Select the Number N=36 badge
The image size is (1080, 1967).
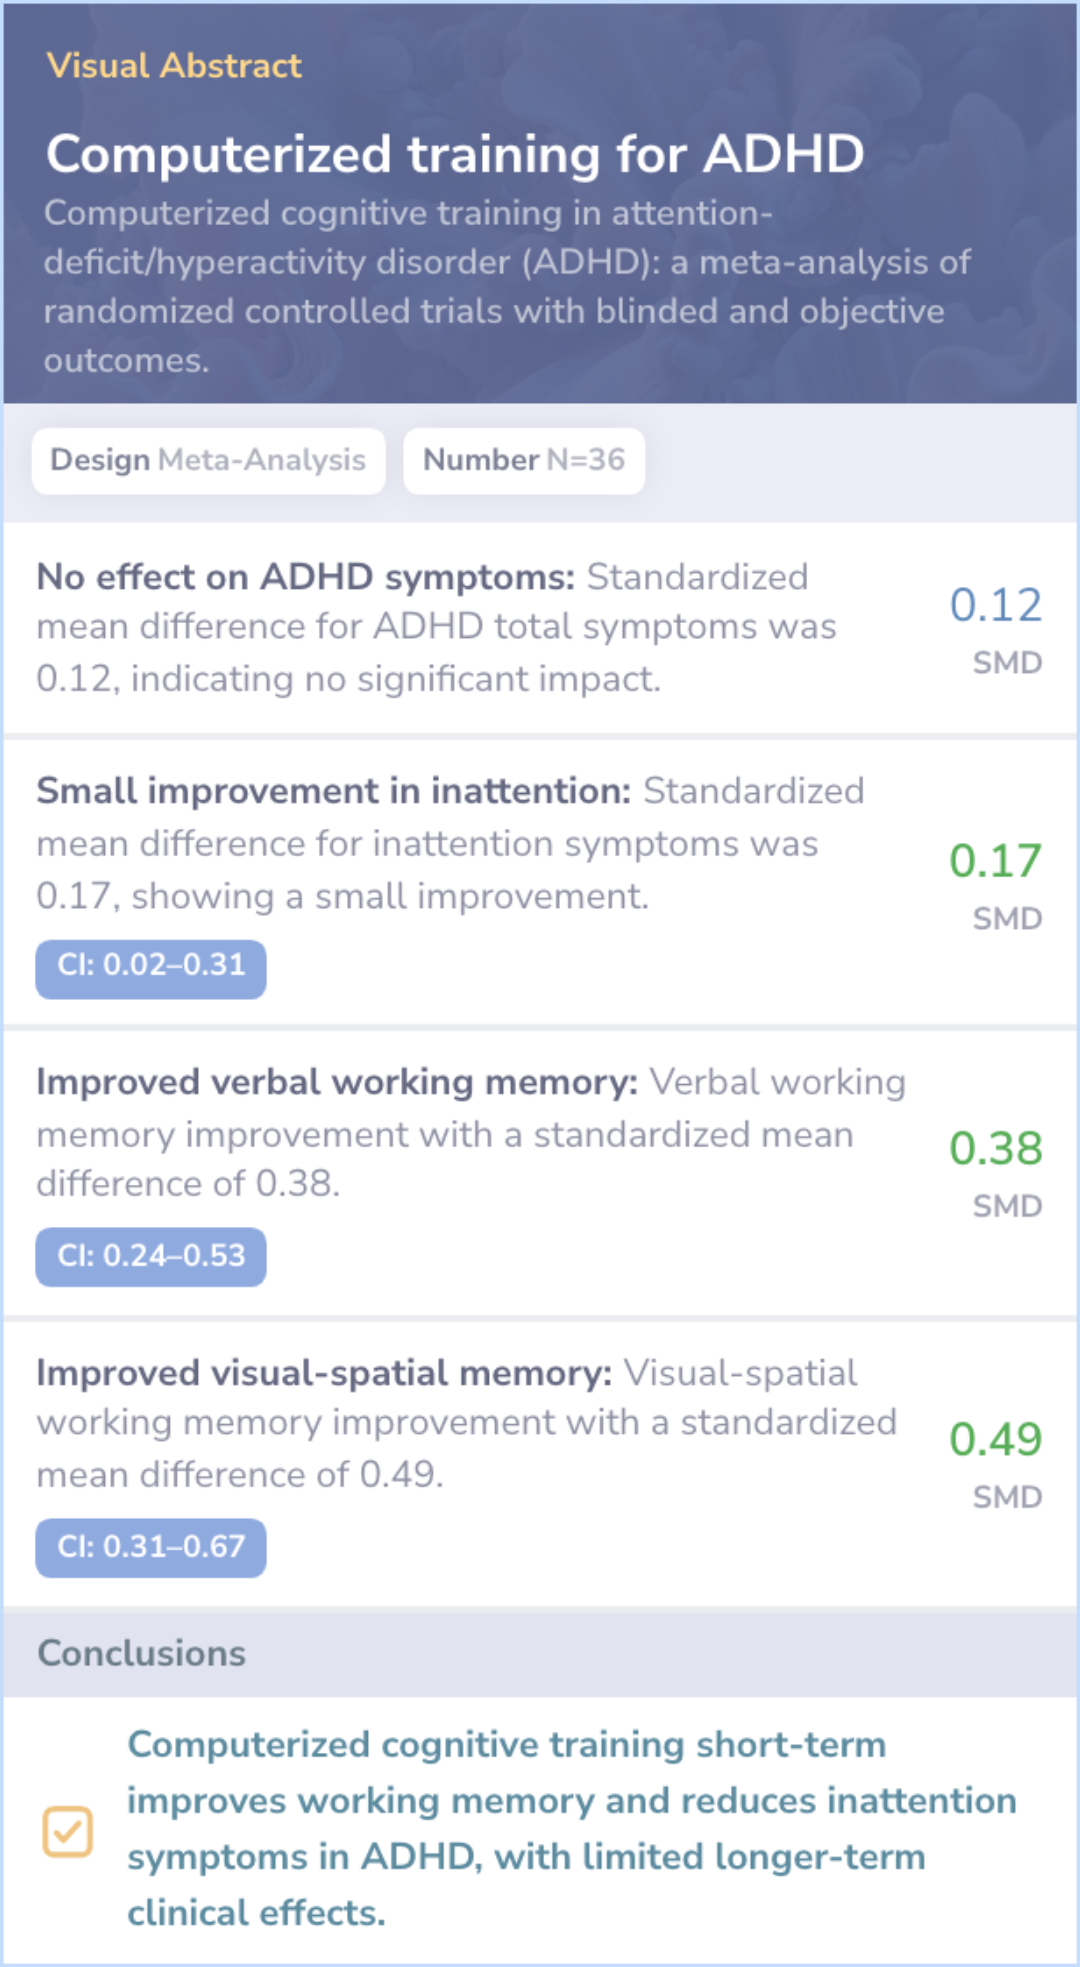pyautogui.click(x=524, y=460)
